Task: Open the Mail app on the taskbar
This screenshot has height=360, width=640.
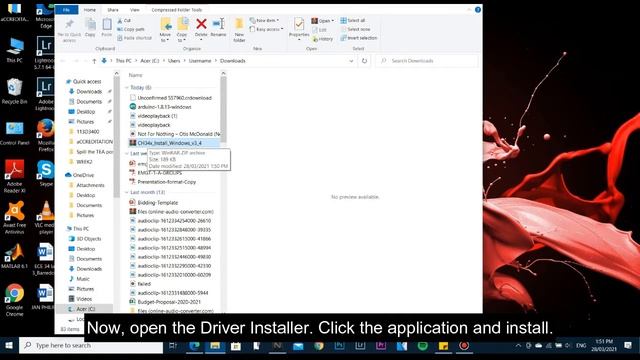Action: tap(298, 346)
